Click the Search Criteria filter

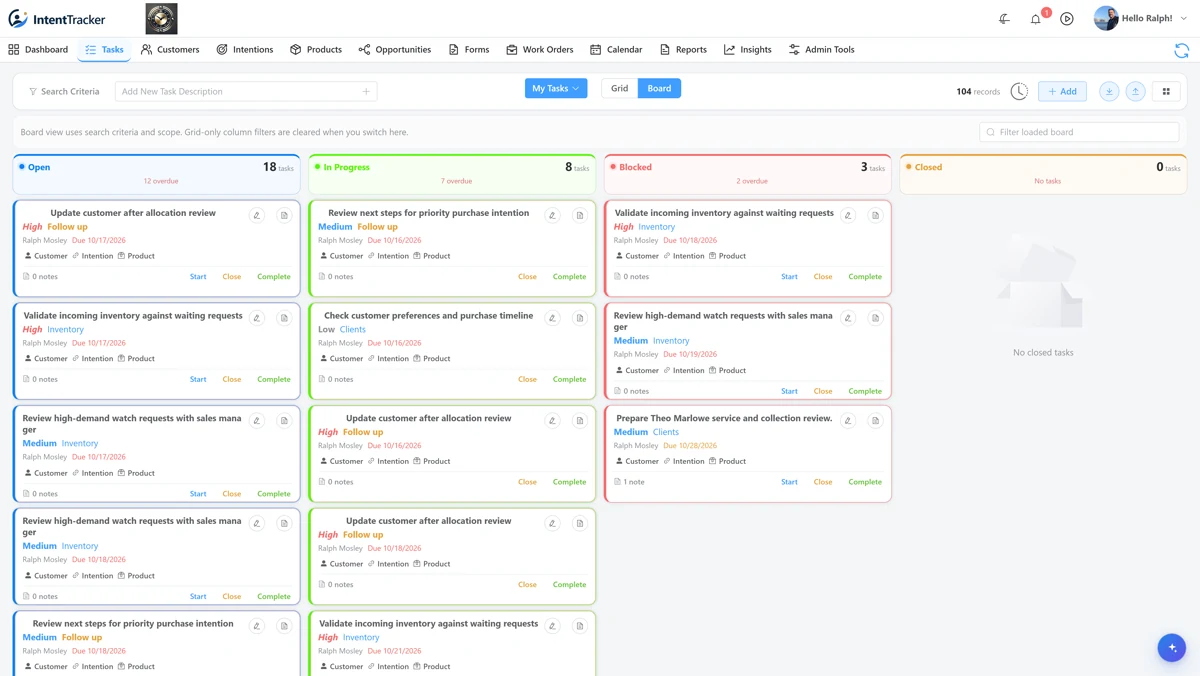tap(64, 91)
